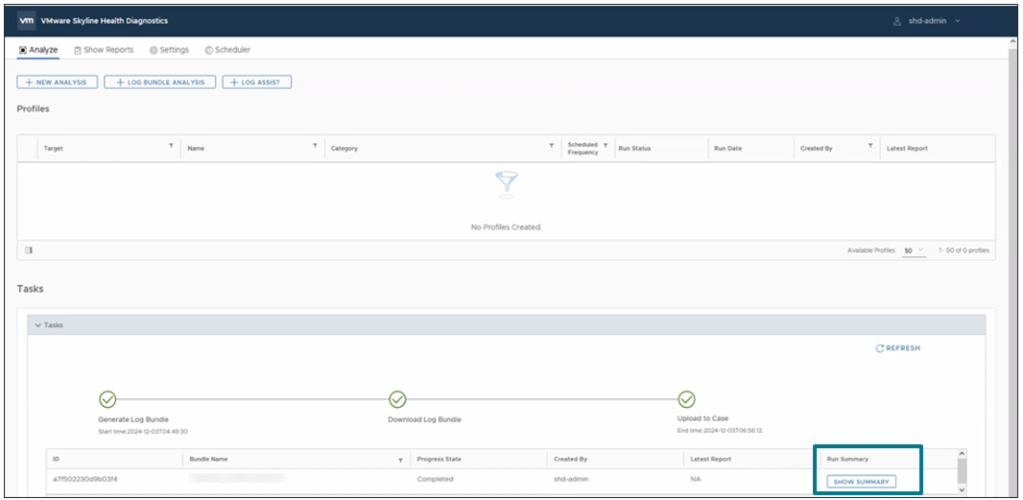Toggle the column picker icon below Profiles grid
The image size is (1023, 500).
click(x=29, y=250)
